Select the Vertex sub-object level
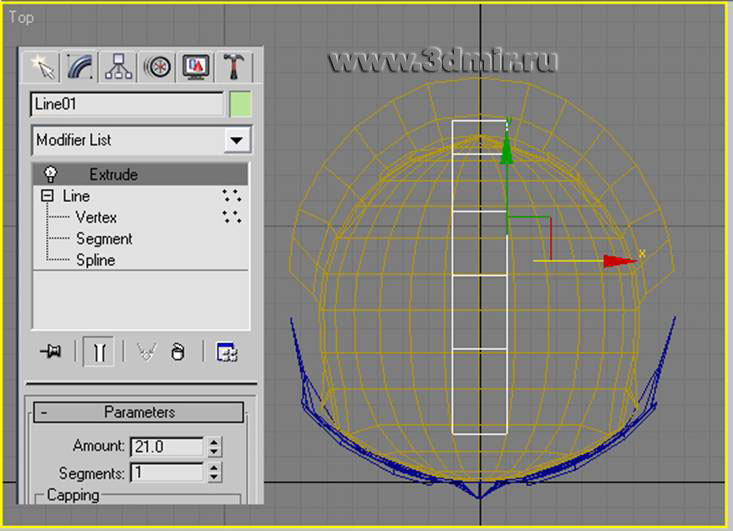 [96, 217]
